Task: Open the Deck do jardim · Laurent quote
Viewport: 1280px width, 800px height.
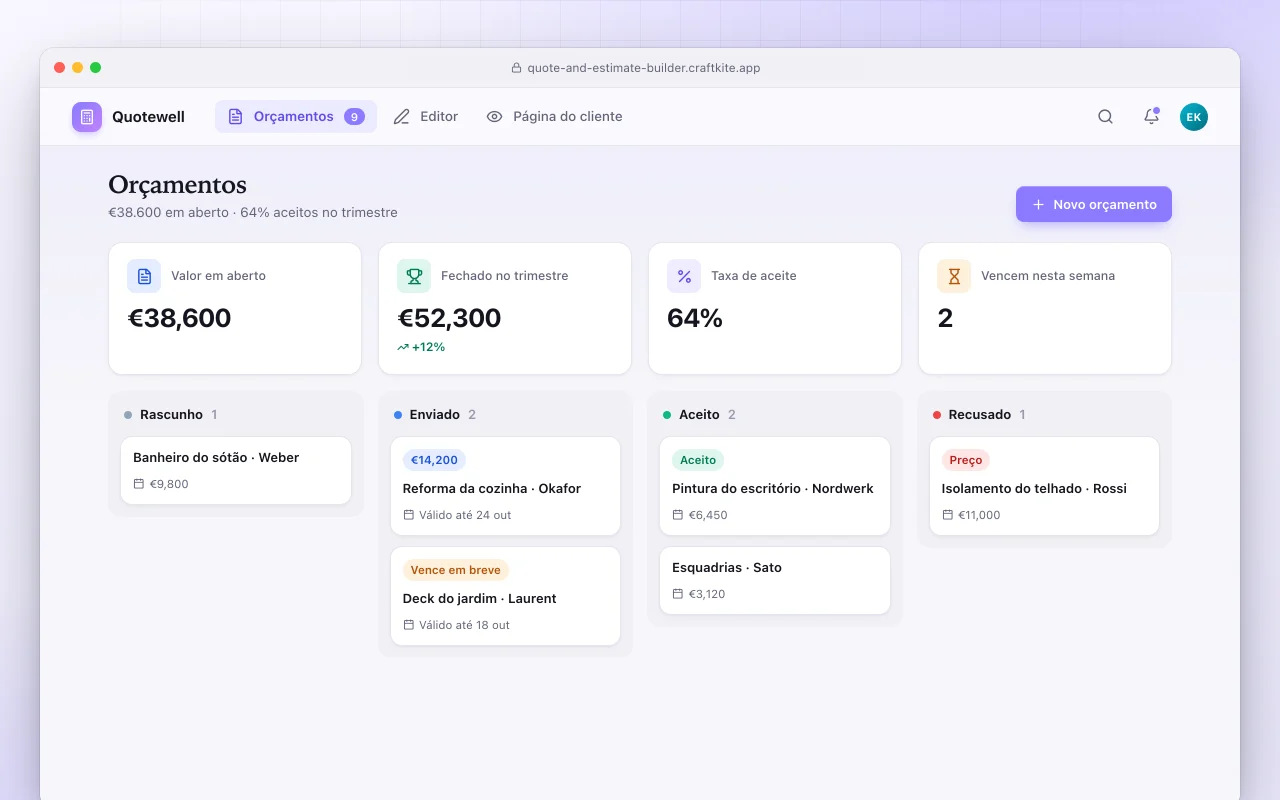Action: pyautogui.click(x=505, y=596)
